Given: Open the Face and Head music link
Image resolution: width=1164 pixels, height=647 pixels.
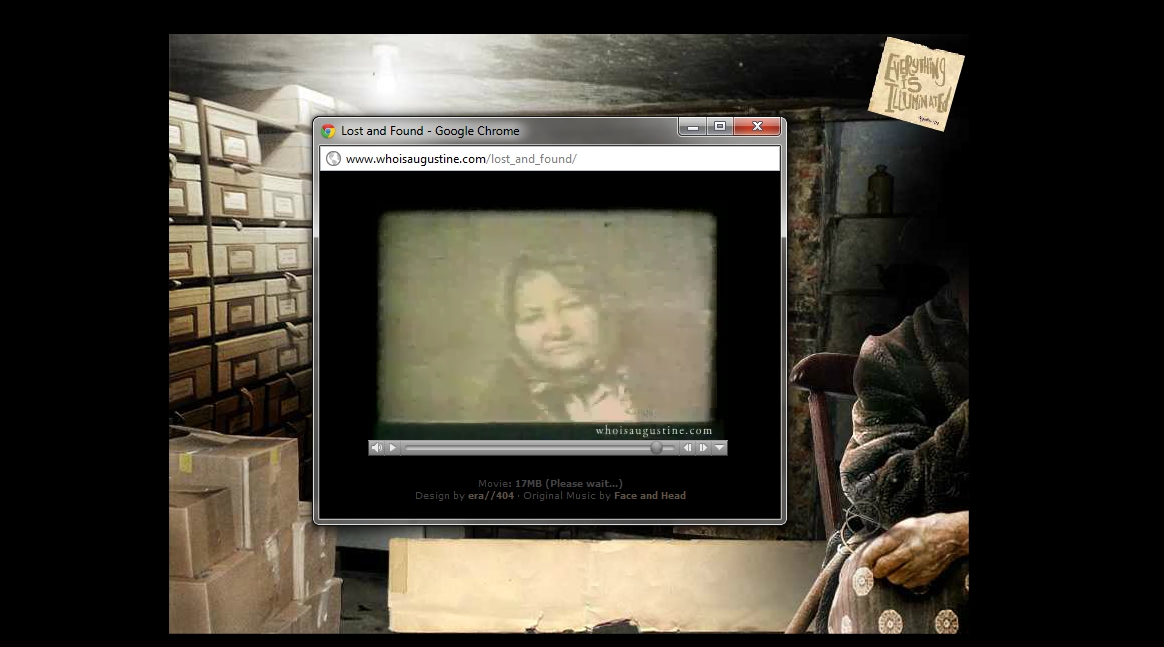Looking at the screenshot, I should click(649, 495).
